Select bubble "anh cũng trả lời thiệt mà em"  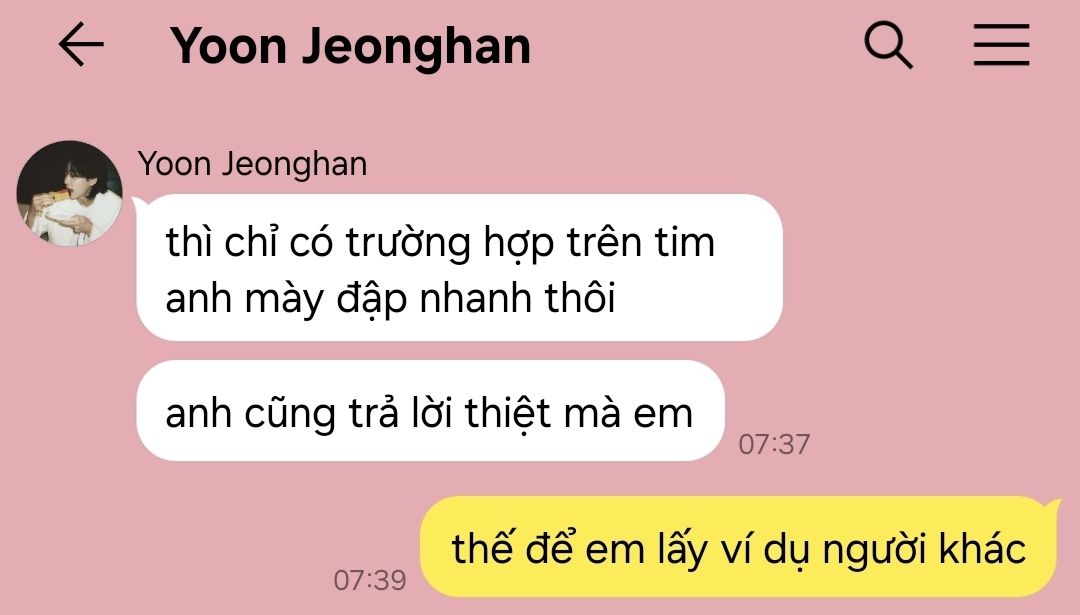[x=430, y=411]
